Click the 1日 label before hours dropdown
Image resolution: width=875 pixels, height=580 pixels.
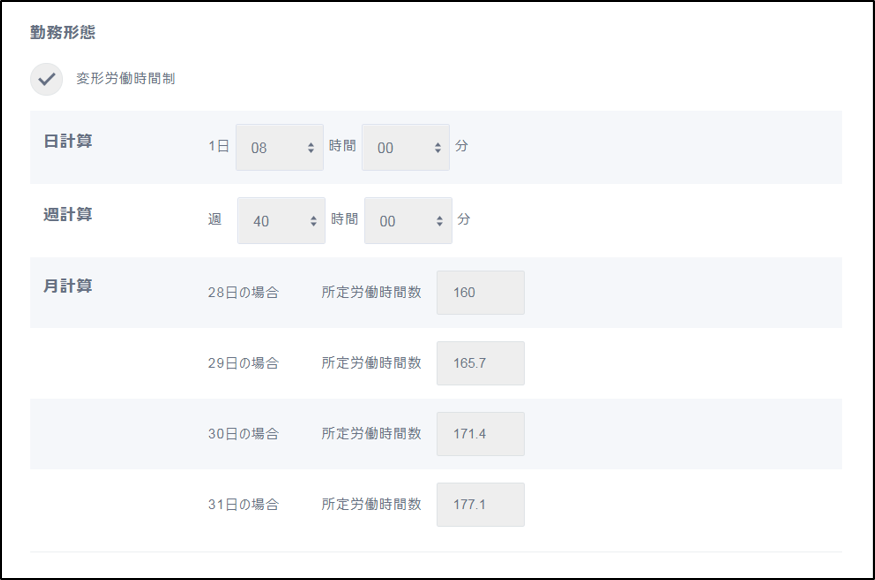pyautogui.click(x=219, y=147)
